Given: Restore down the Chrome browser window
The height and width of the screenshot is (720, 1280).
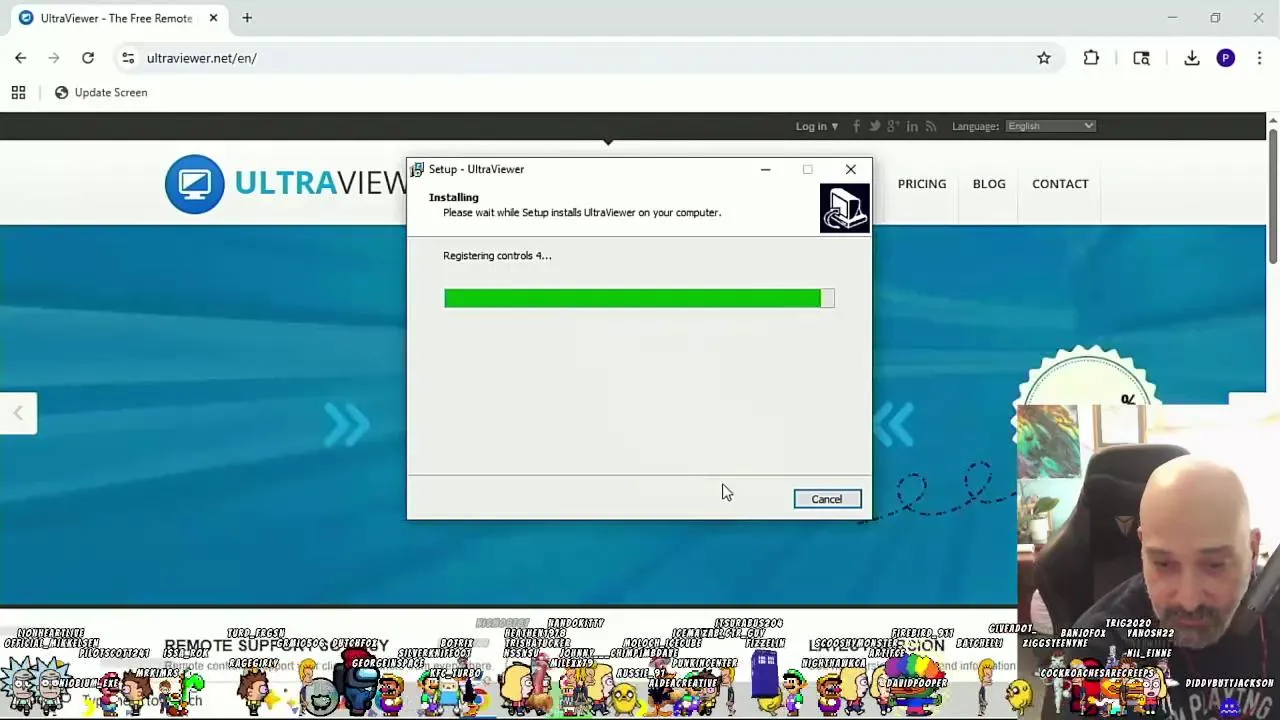Looking at the screenshot, I should [1215, 18].
